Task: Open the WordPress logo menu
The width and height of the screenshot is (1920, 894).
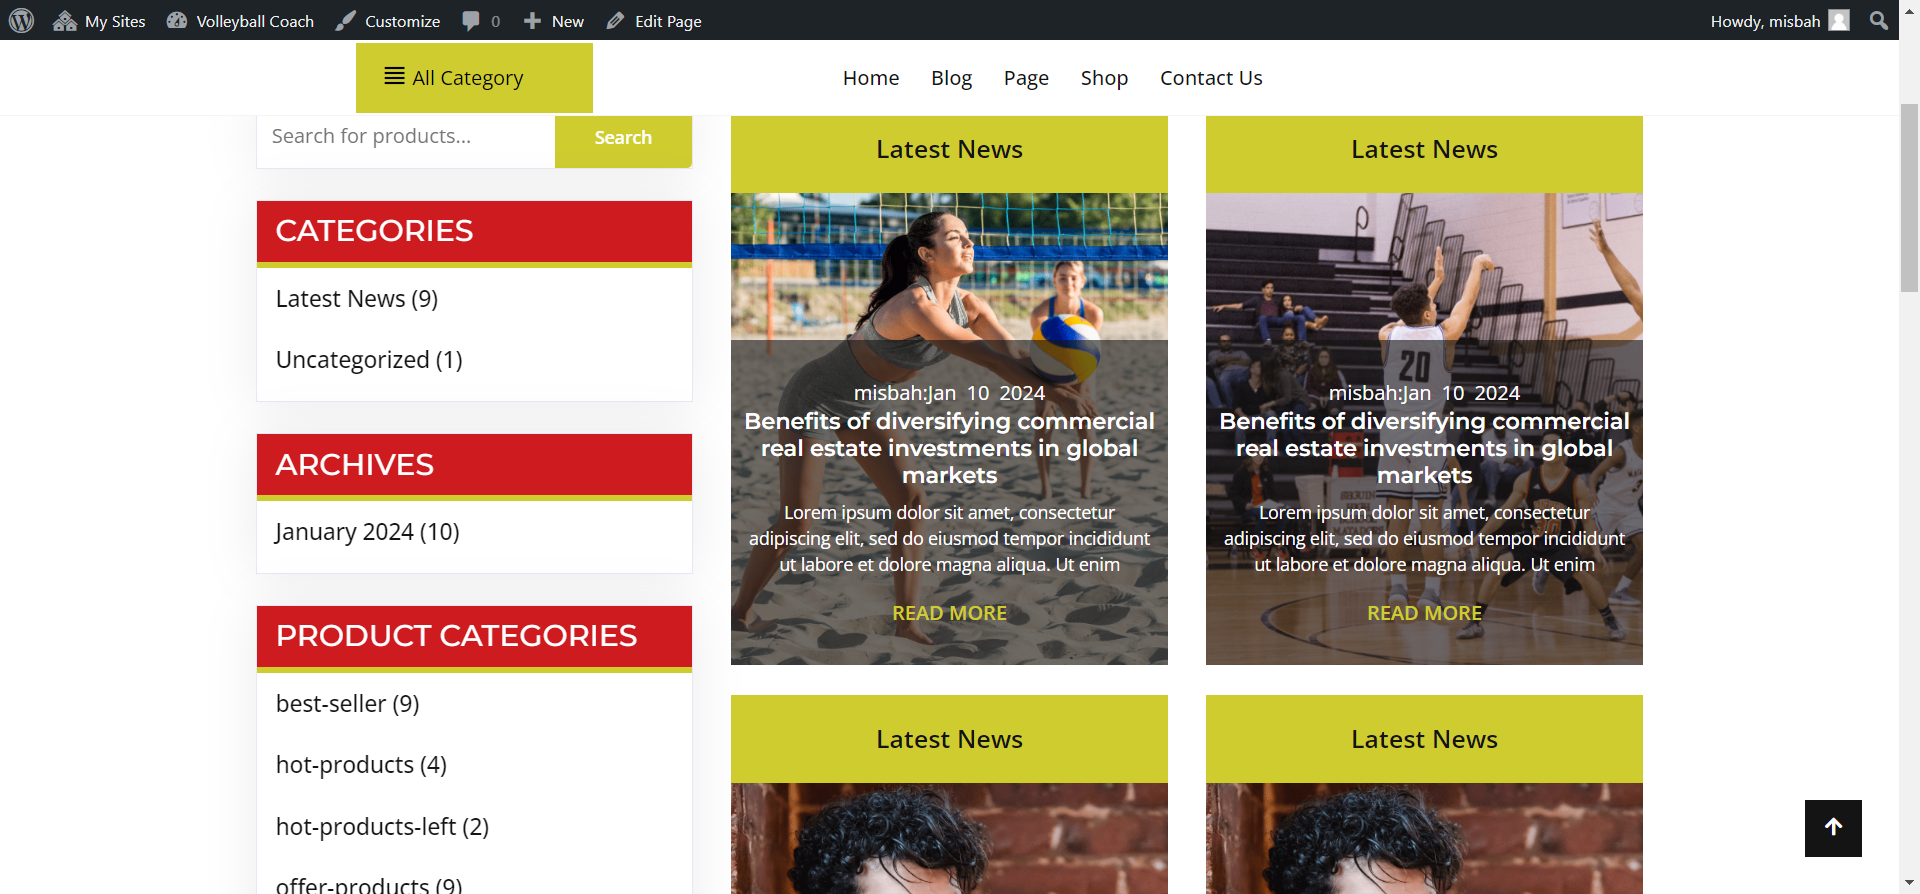Action: tap(21, 20)
